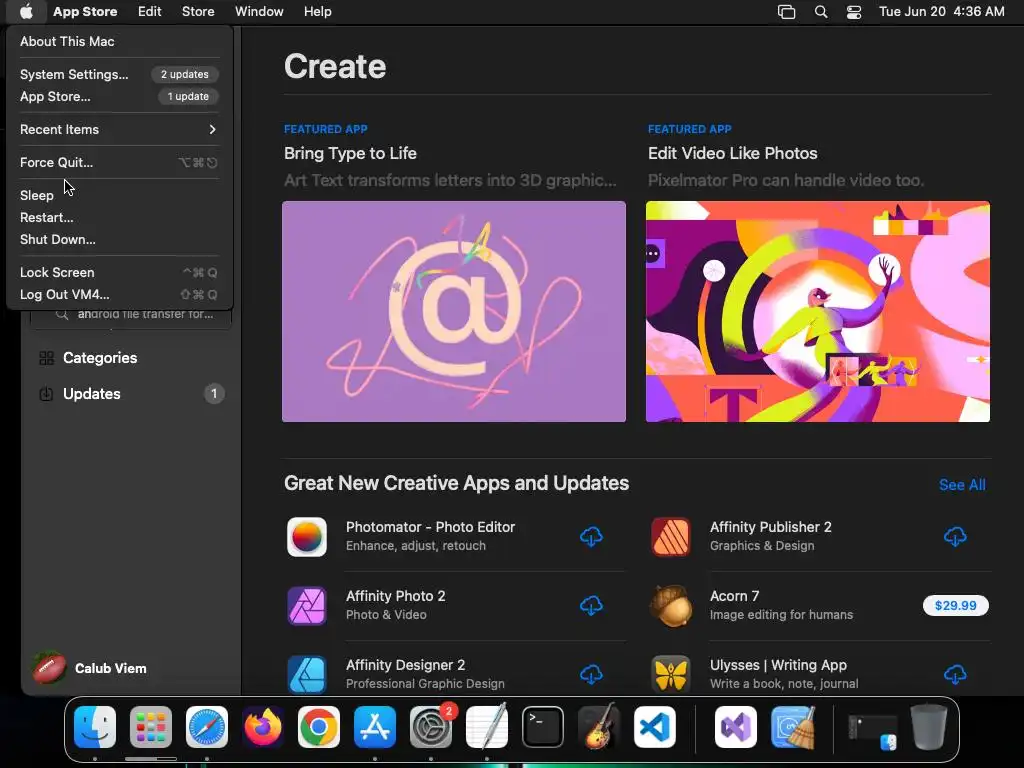The width and height of the screenshot is (1024, 768).
Task: Select Log Out VM4... entry
Action: coord(119,295)
